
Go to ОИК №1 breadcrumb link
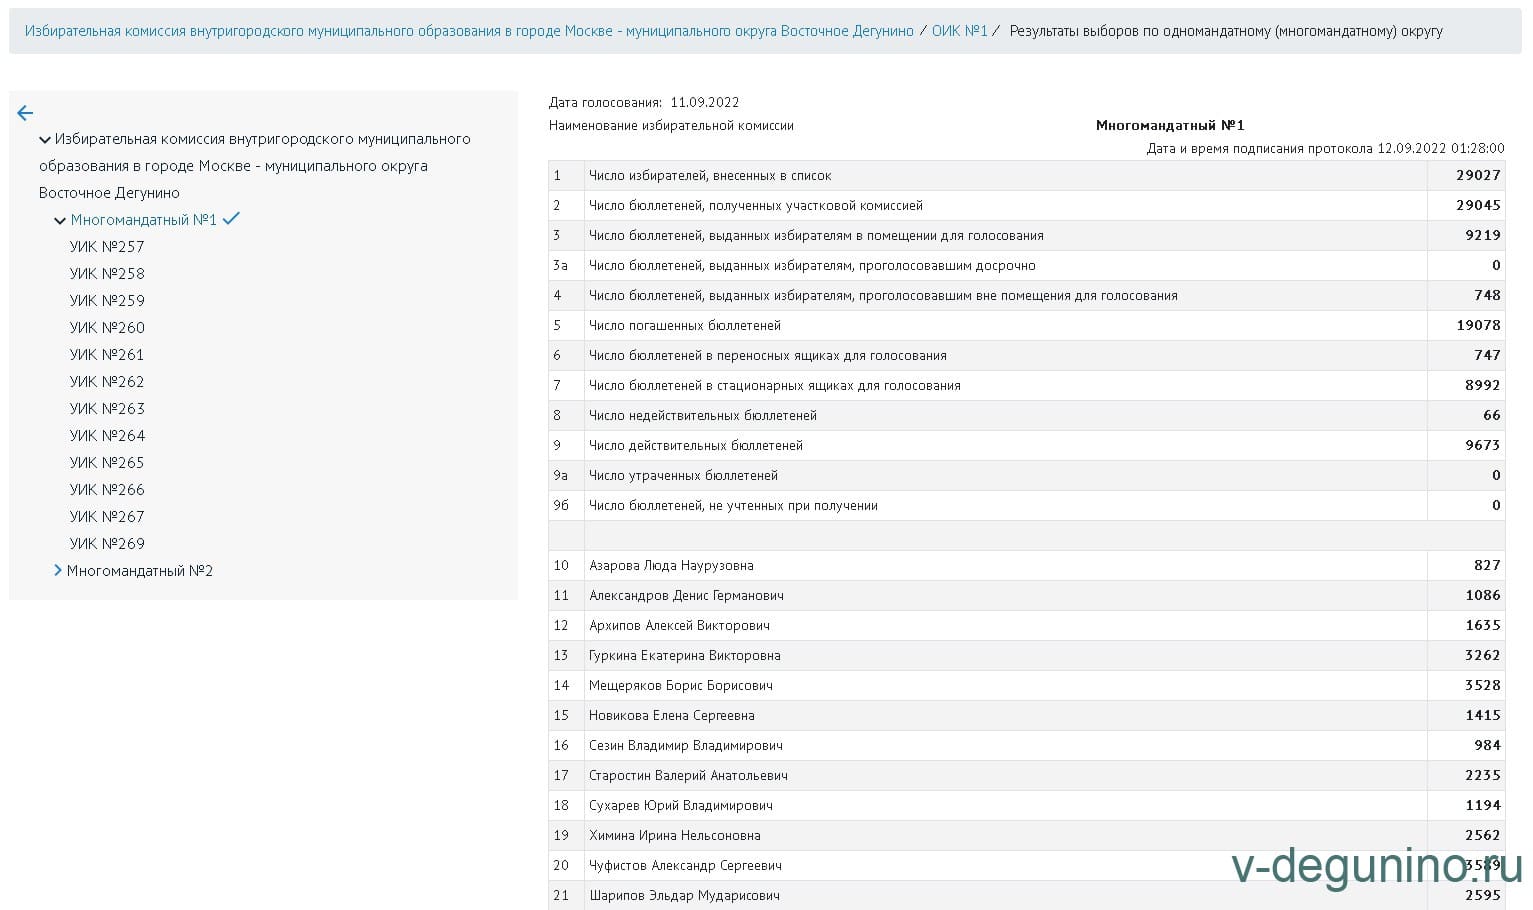959,31
